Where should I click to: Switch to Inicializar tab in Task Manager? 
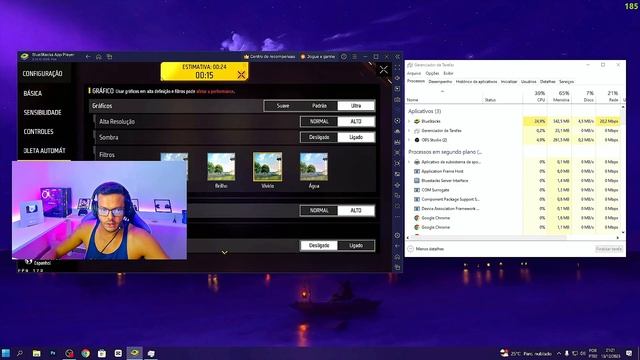click(x=509, y=82)
